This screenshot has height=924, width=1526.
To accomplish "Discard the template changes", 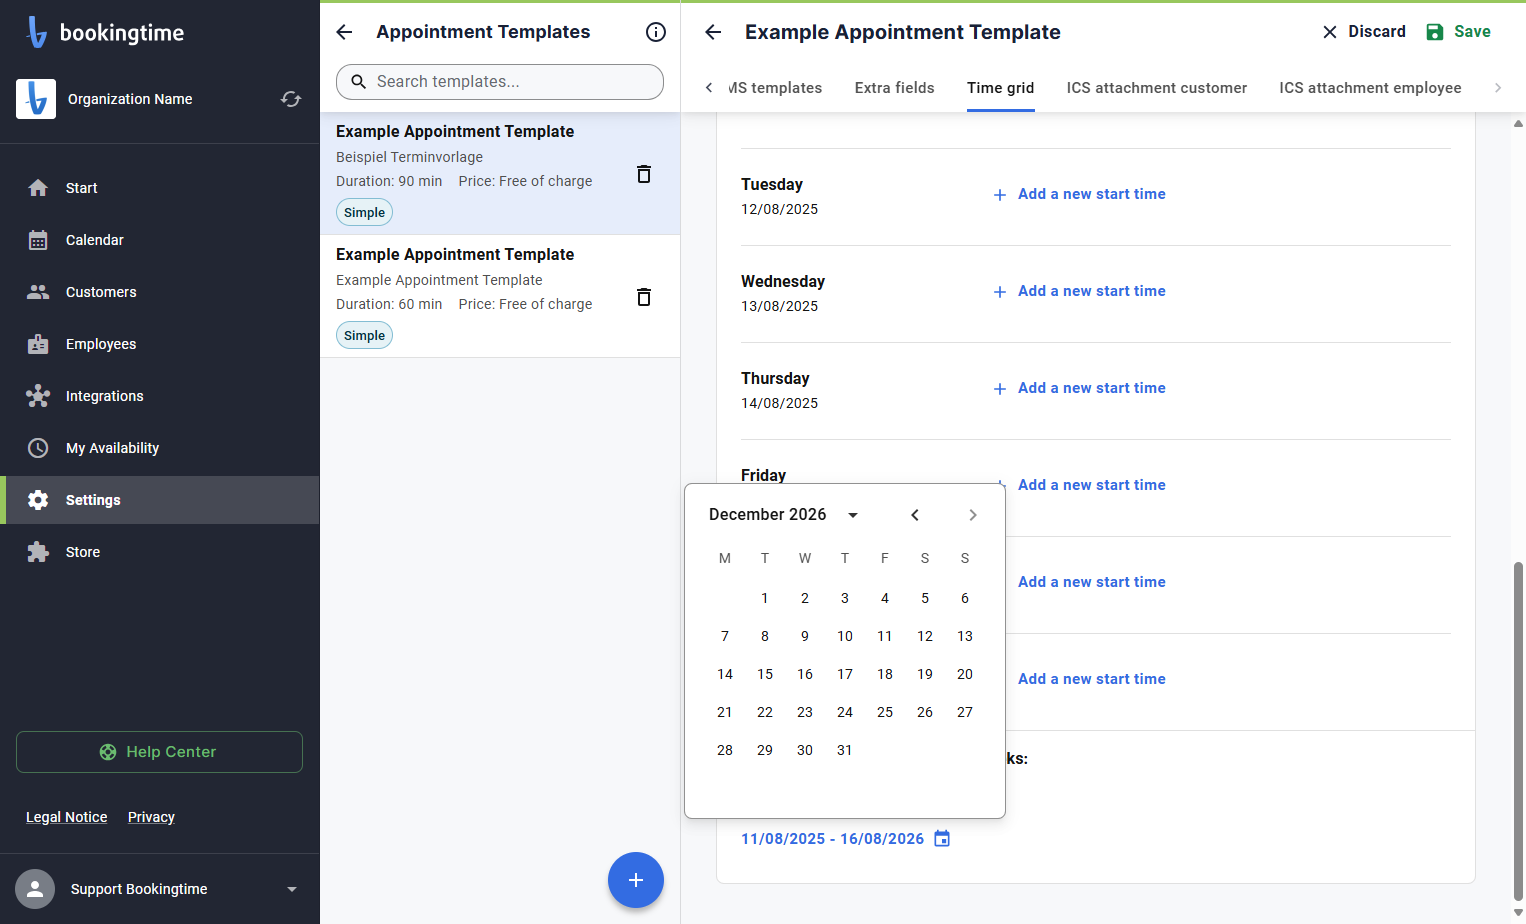I will [x=1364, y=32].
